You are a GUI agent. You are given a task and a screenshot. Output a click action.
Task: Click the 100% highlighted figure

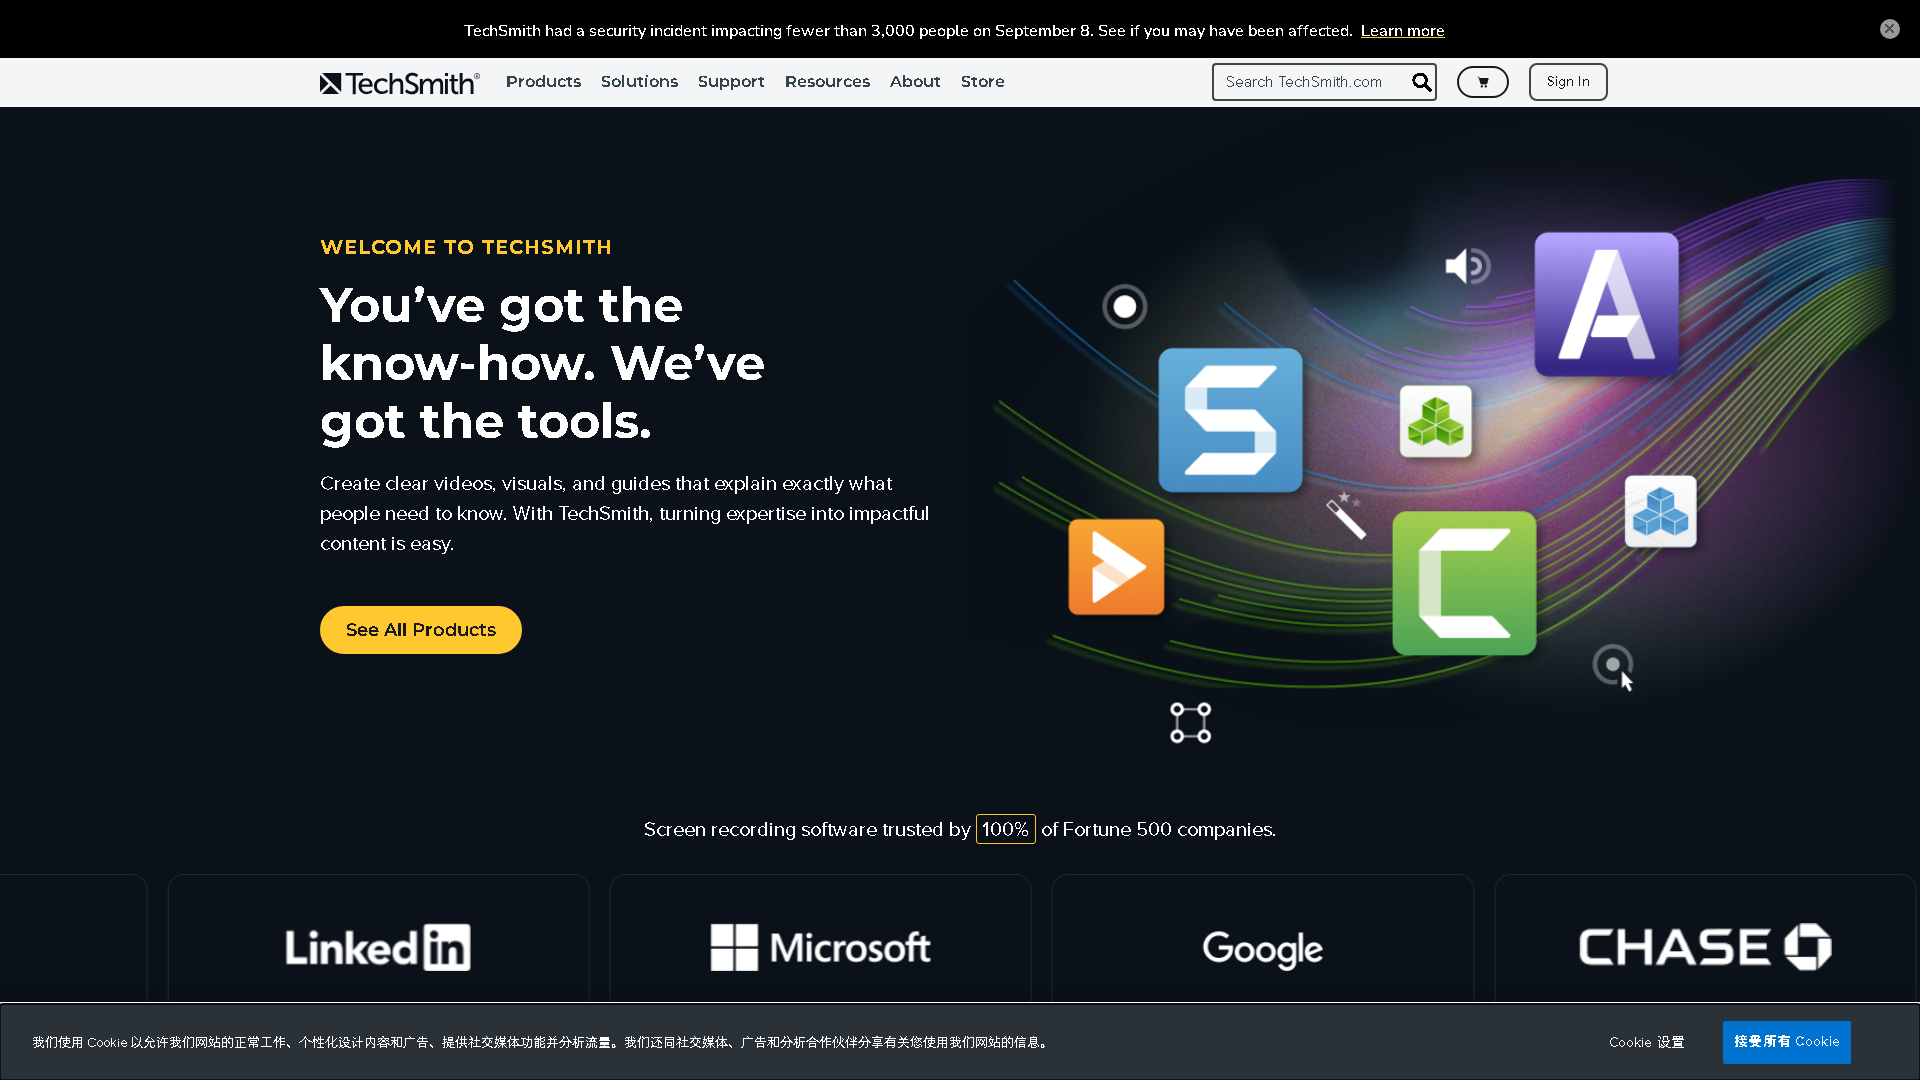[1005, 829]
